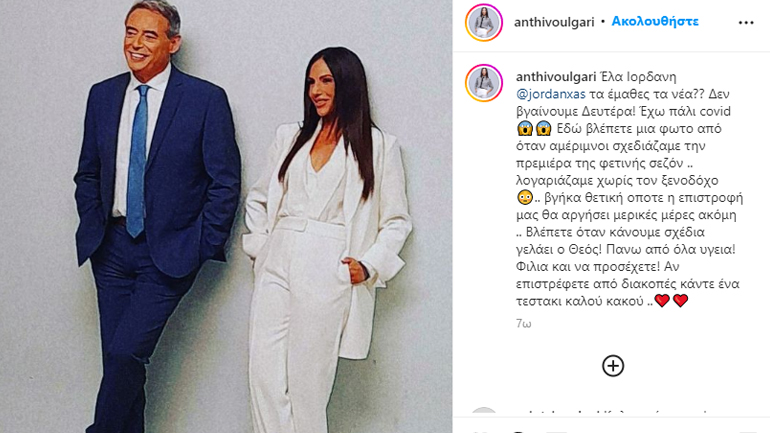
Task: Click the caption line mentioning covid
Action: [x=624, y=111]
